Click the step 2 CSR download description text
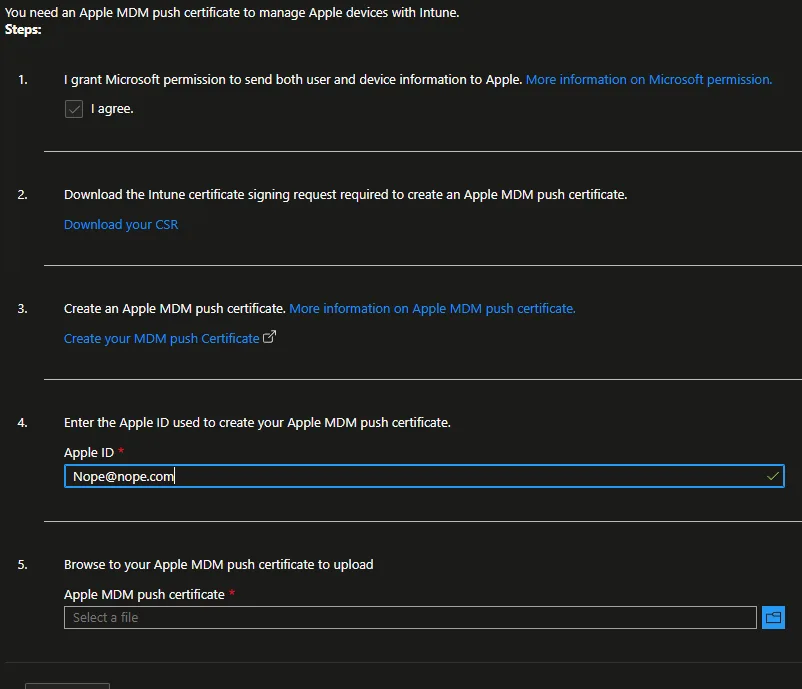This screenshot has height=689, width=802. (345, 194)
